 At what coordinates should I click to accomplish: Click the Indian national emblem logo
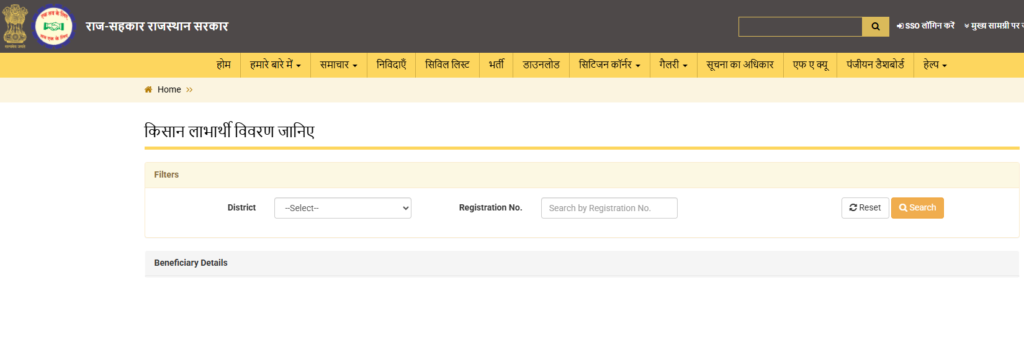14,27
